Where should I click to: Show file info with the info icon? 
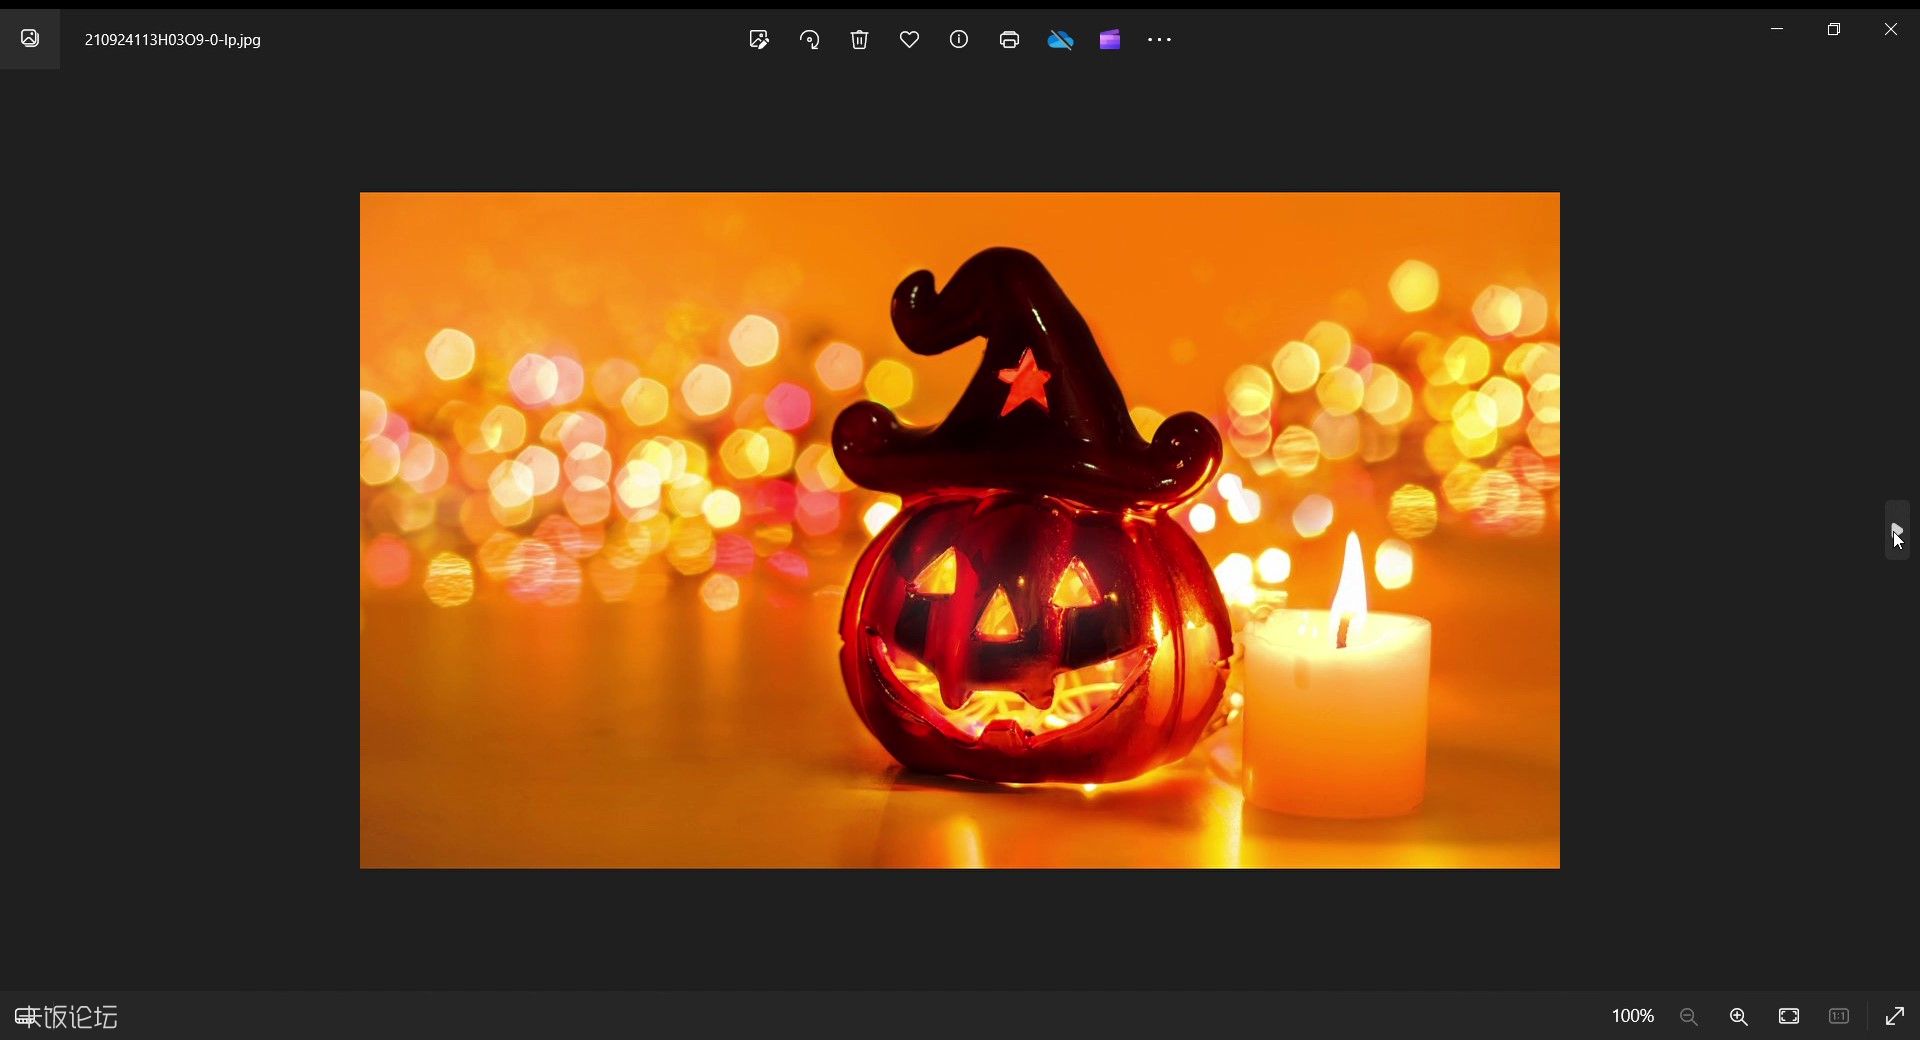(x=959, y=40)
